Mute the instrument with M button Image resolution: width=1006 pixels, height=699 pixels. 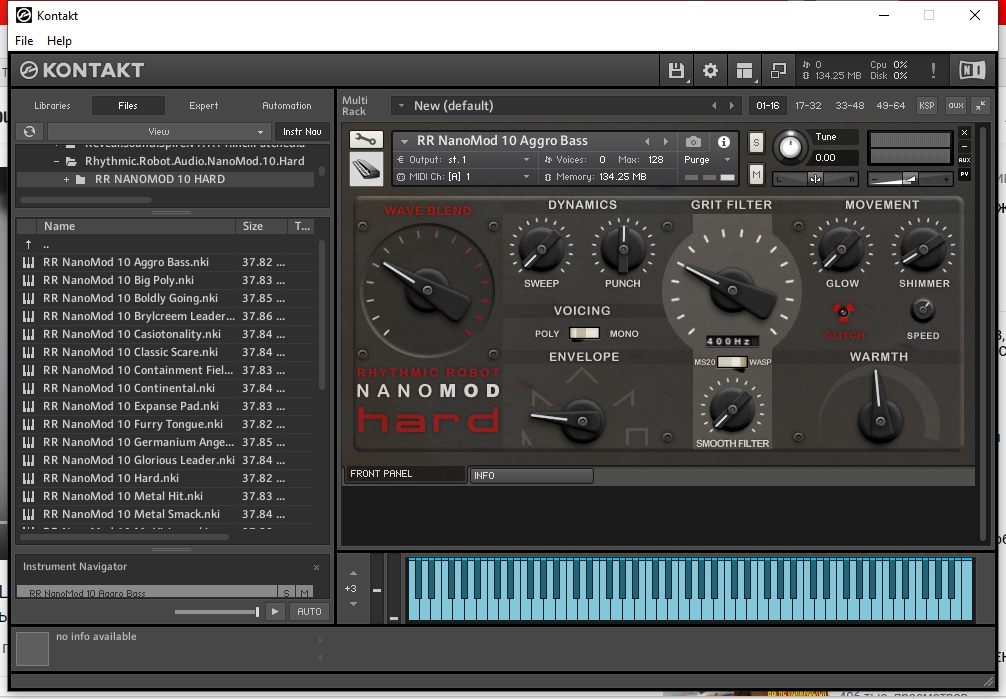click(756, 175)
